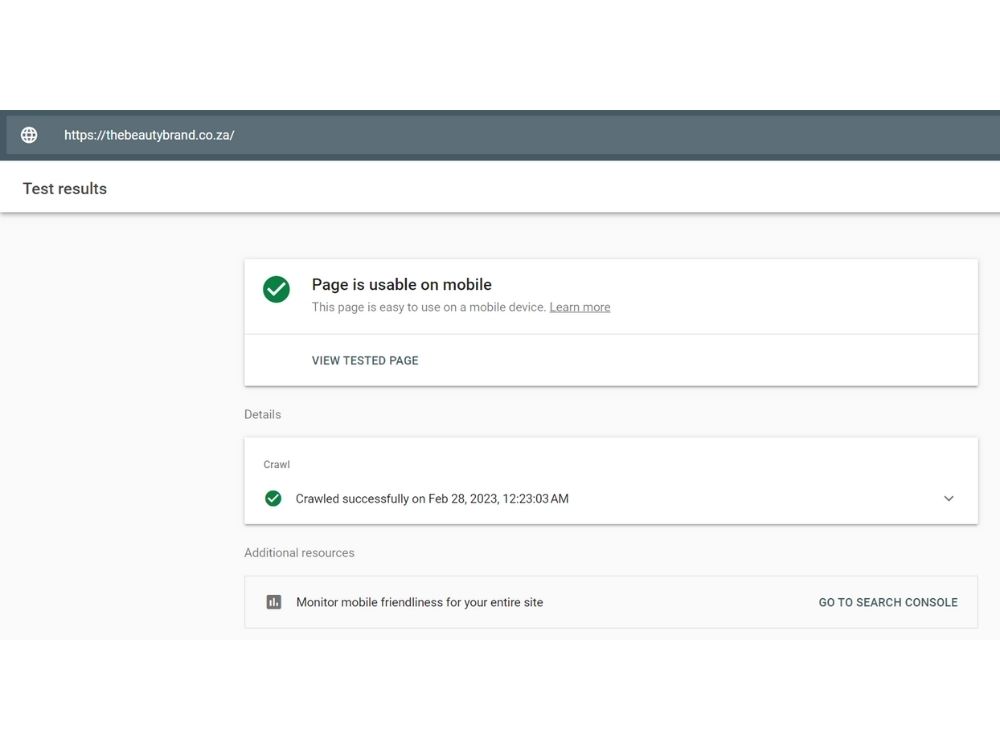This screenshot has width=1000, height=750.
Task: Open the Learn more link
Action: (x=580, y=307)
